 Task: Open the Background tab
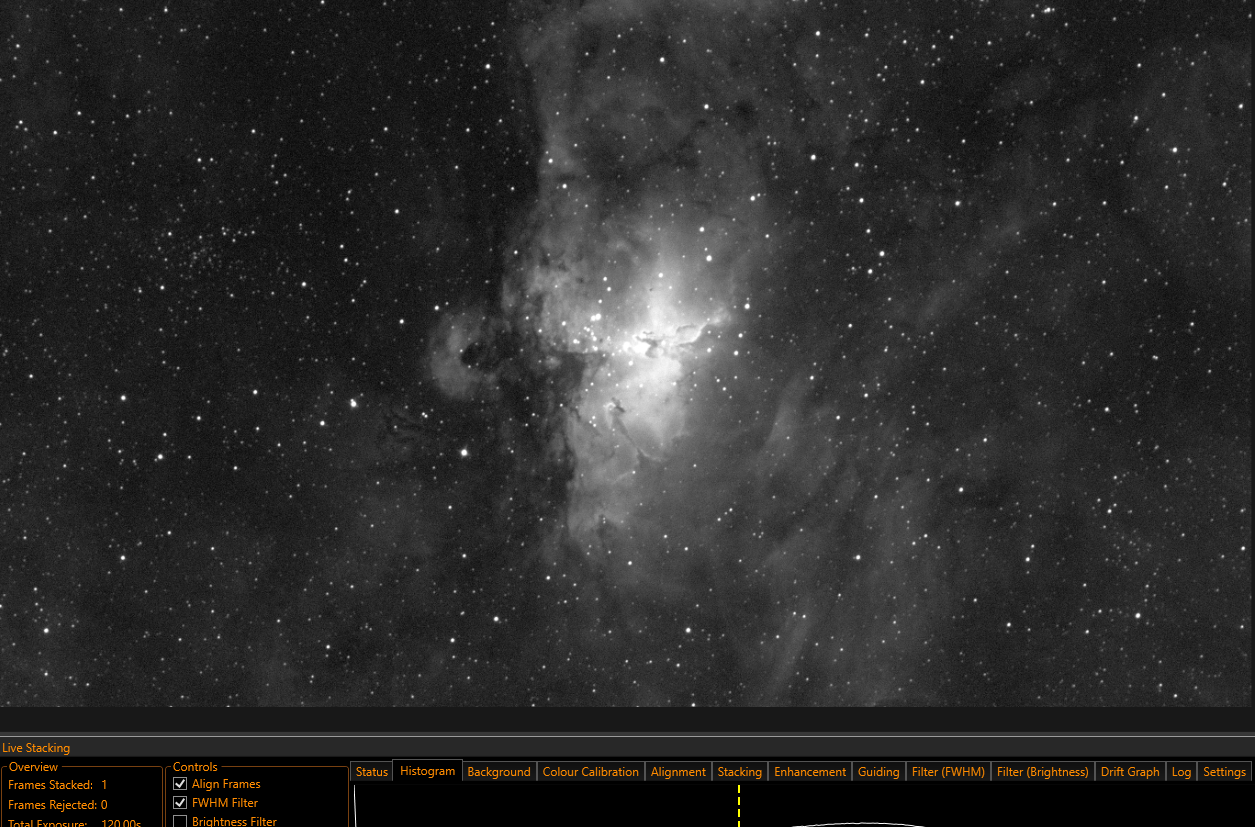coord(499,772)
